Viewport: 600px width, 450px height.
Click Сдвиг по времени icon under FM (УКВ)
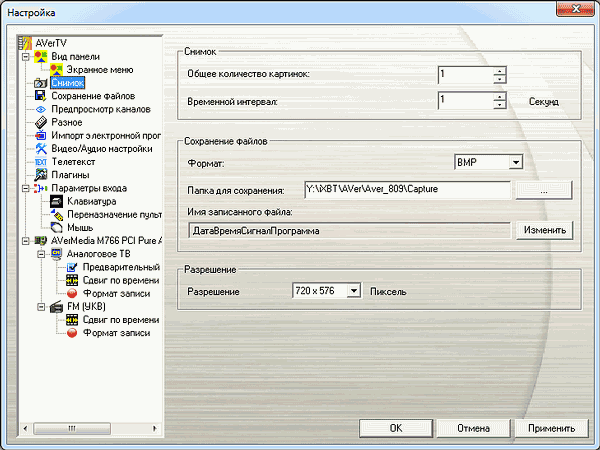coord(72,320)
